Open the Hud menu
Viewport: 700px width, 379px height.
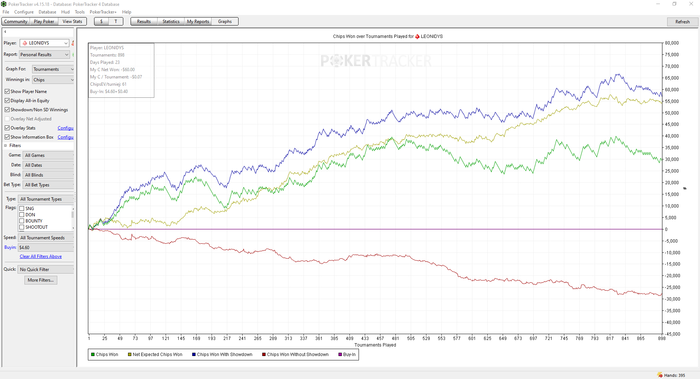tap(65, 12)
